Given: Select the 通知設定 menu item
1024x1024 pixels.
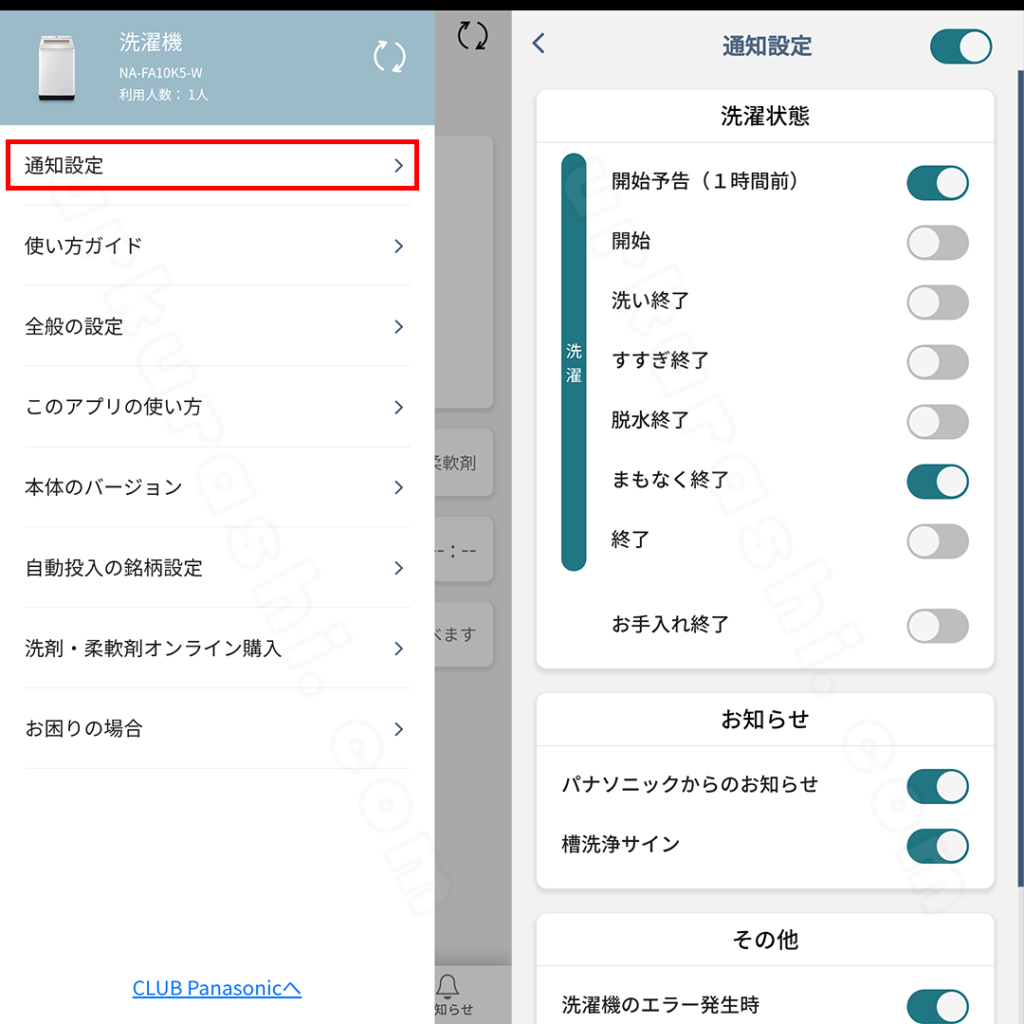Looking at the screenshot, I should tap(212, 165).
